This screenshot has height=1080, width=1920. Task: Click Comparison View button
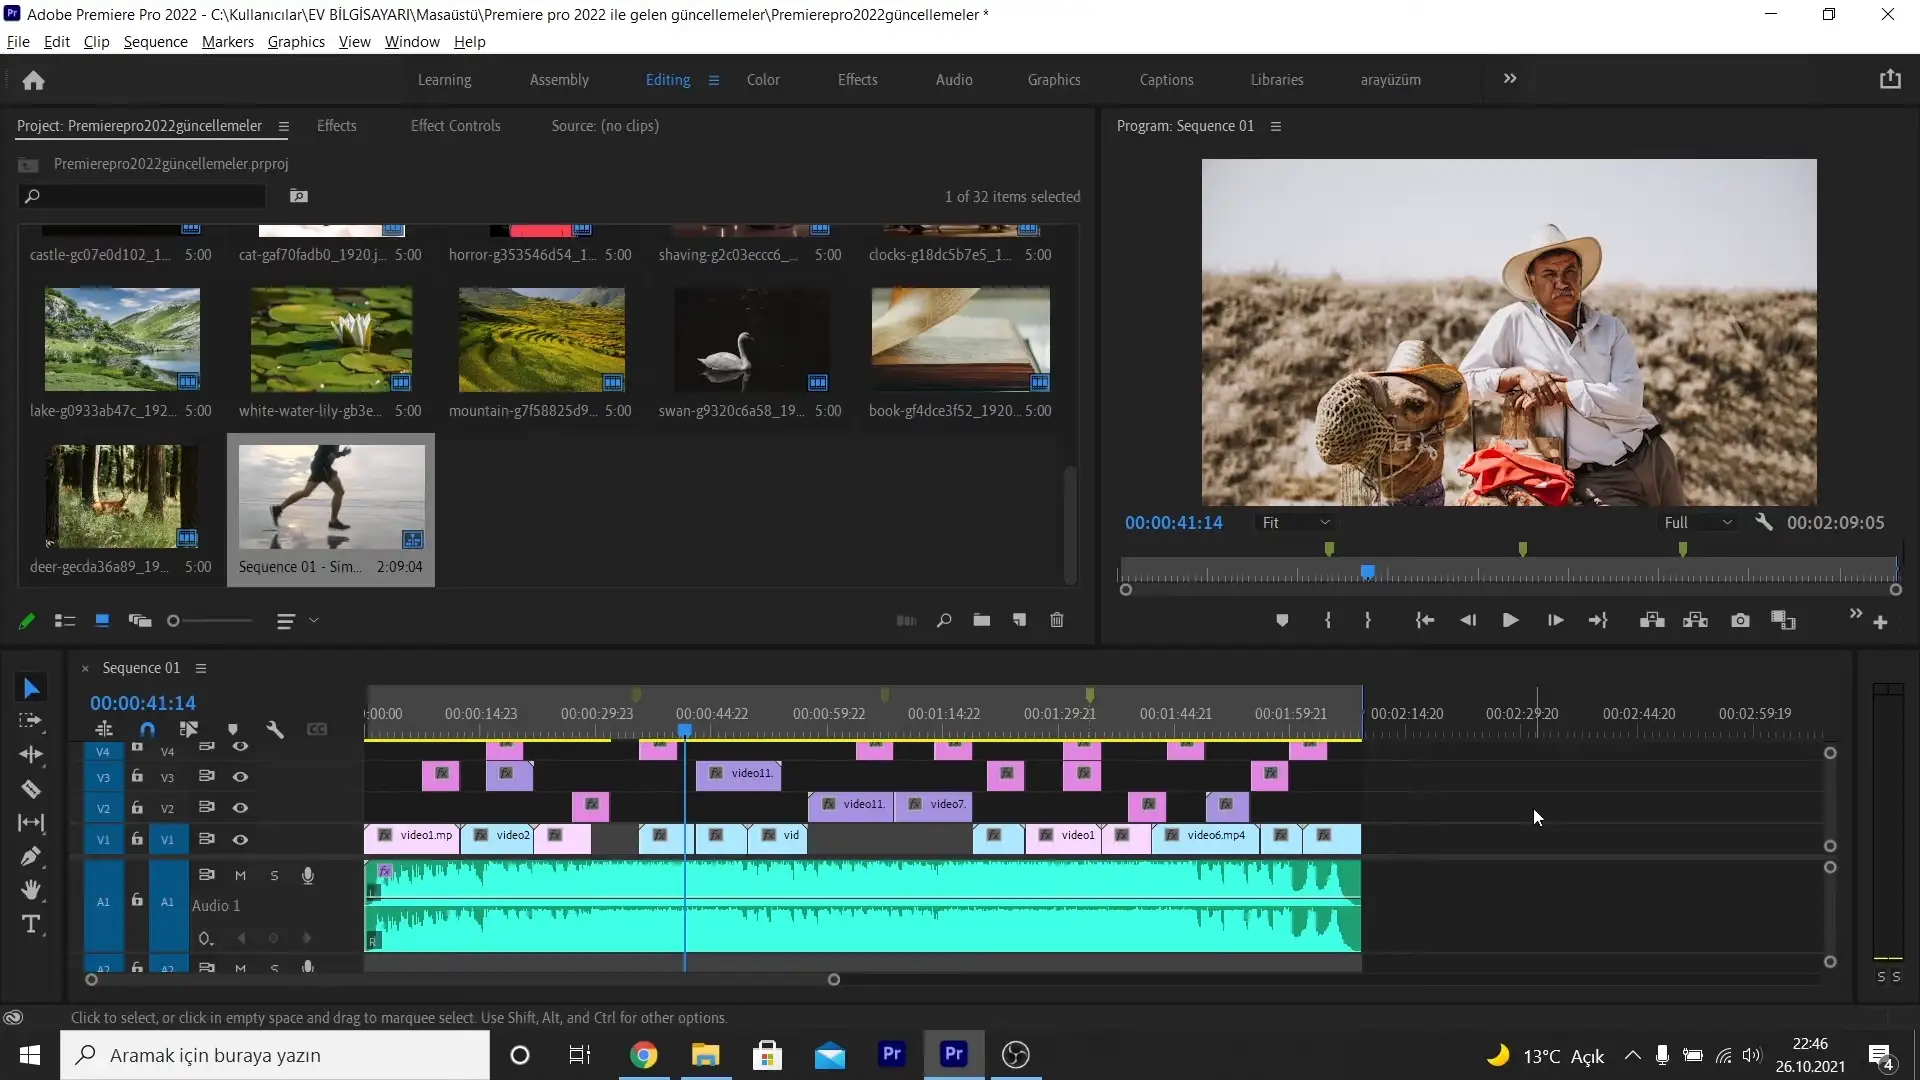(x=1783, y=621)
